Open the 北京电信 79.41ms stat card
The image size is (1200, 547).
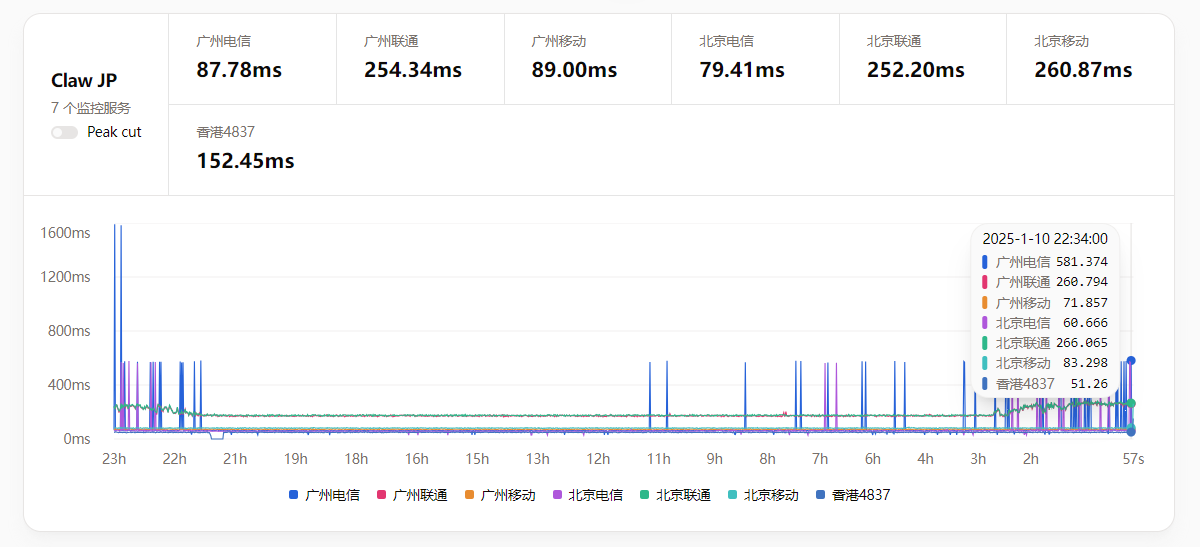point(755,59)
